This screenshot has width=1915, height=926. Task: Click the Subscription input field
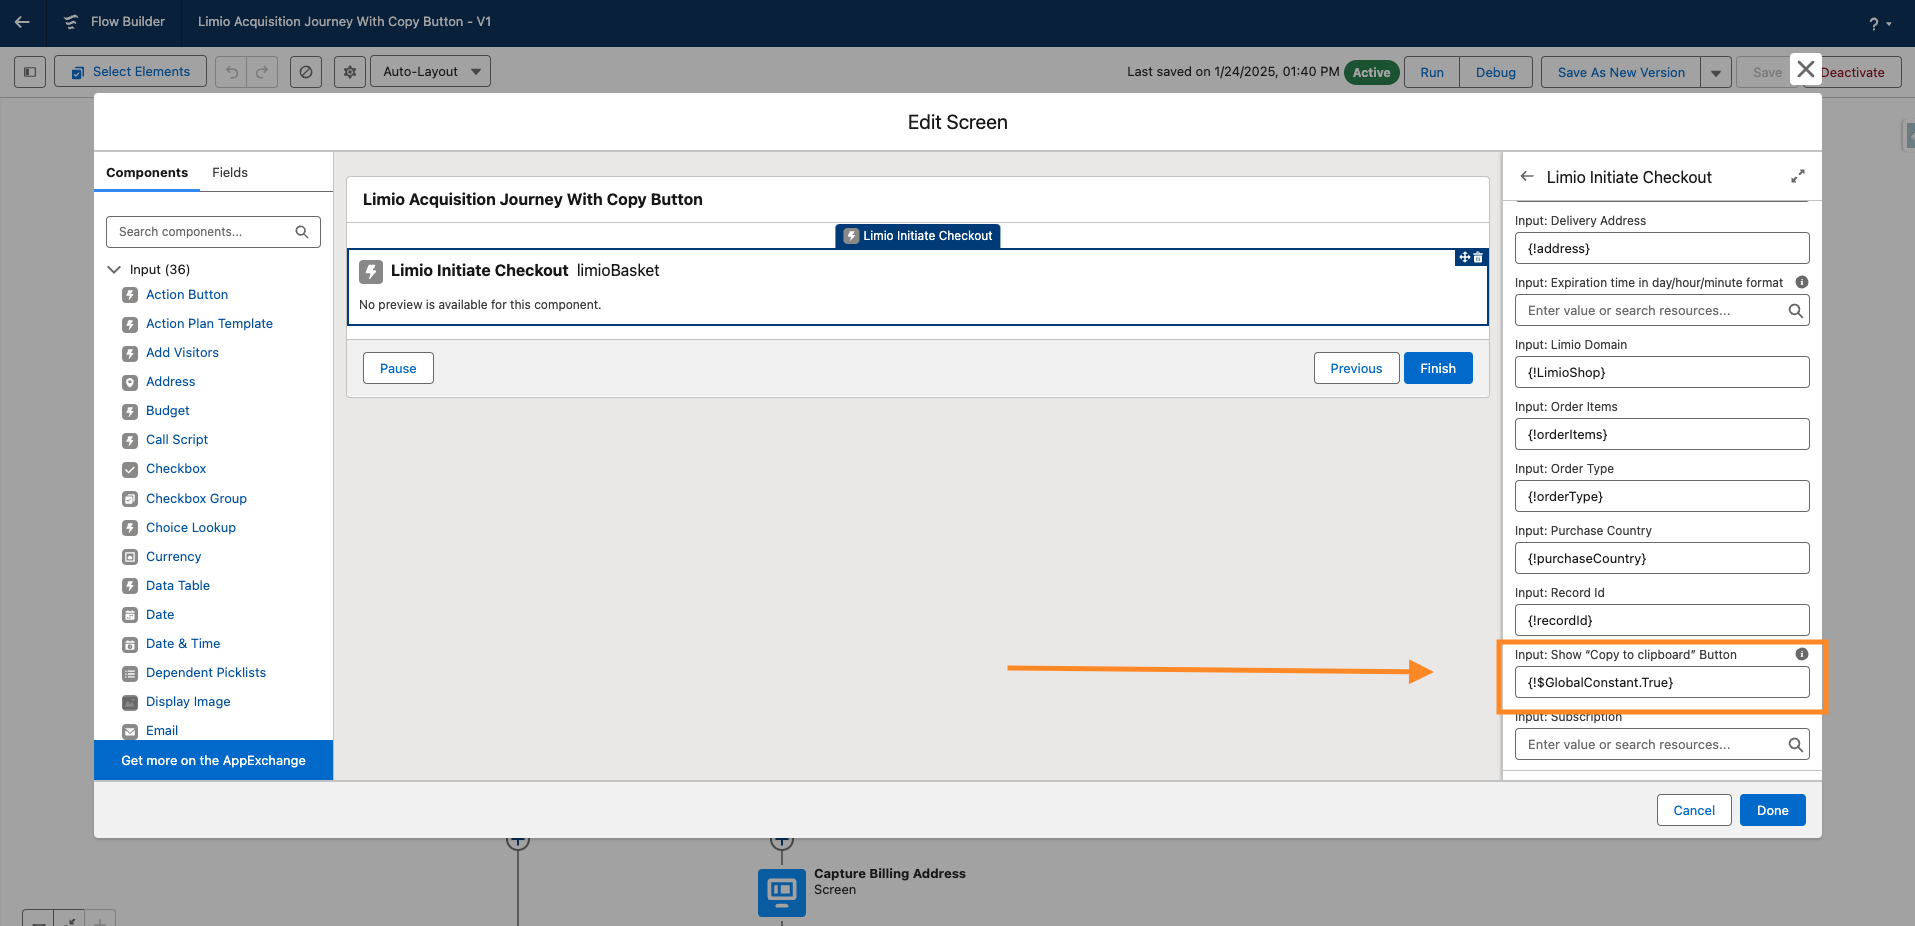point(1662,744)
